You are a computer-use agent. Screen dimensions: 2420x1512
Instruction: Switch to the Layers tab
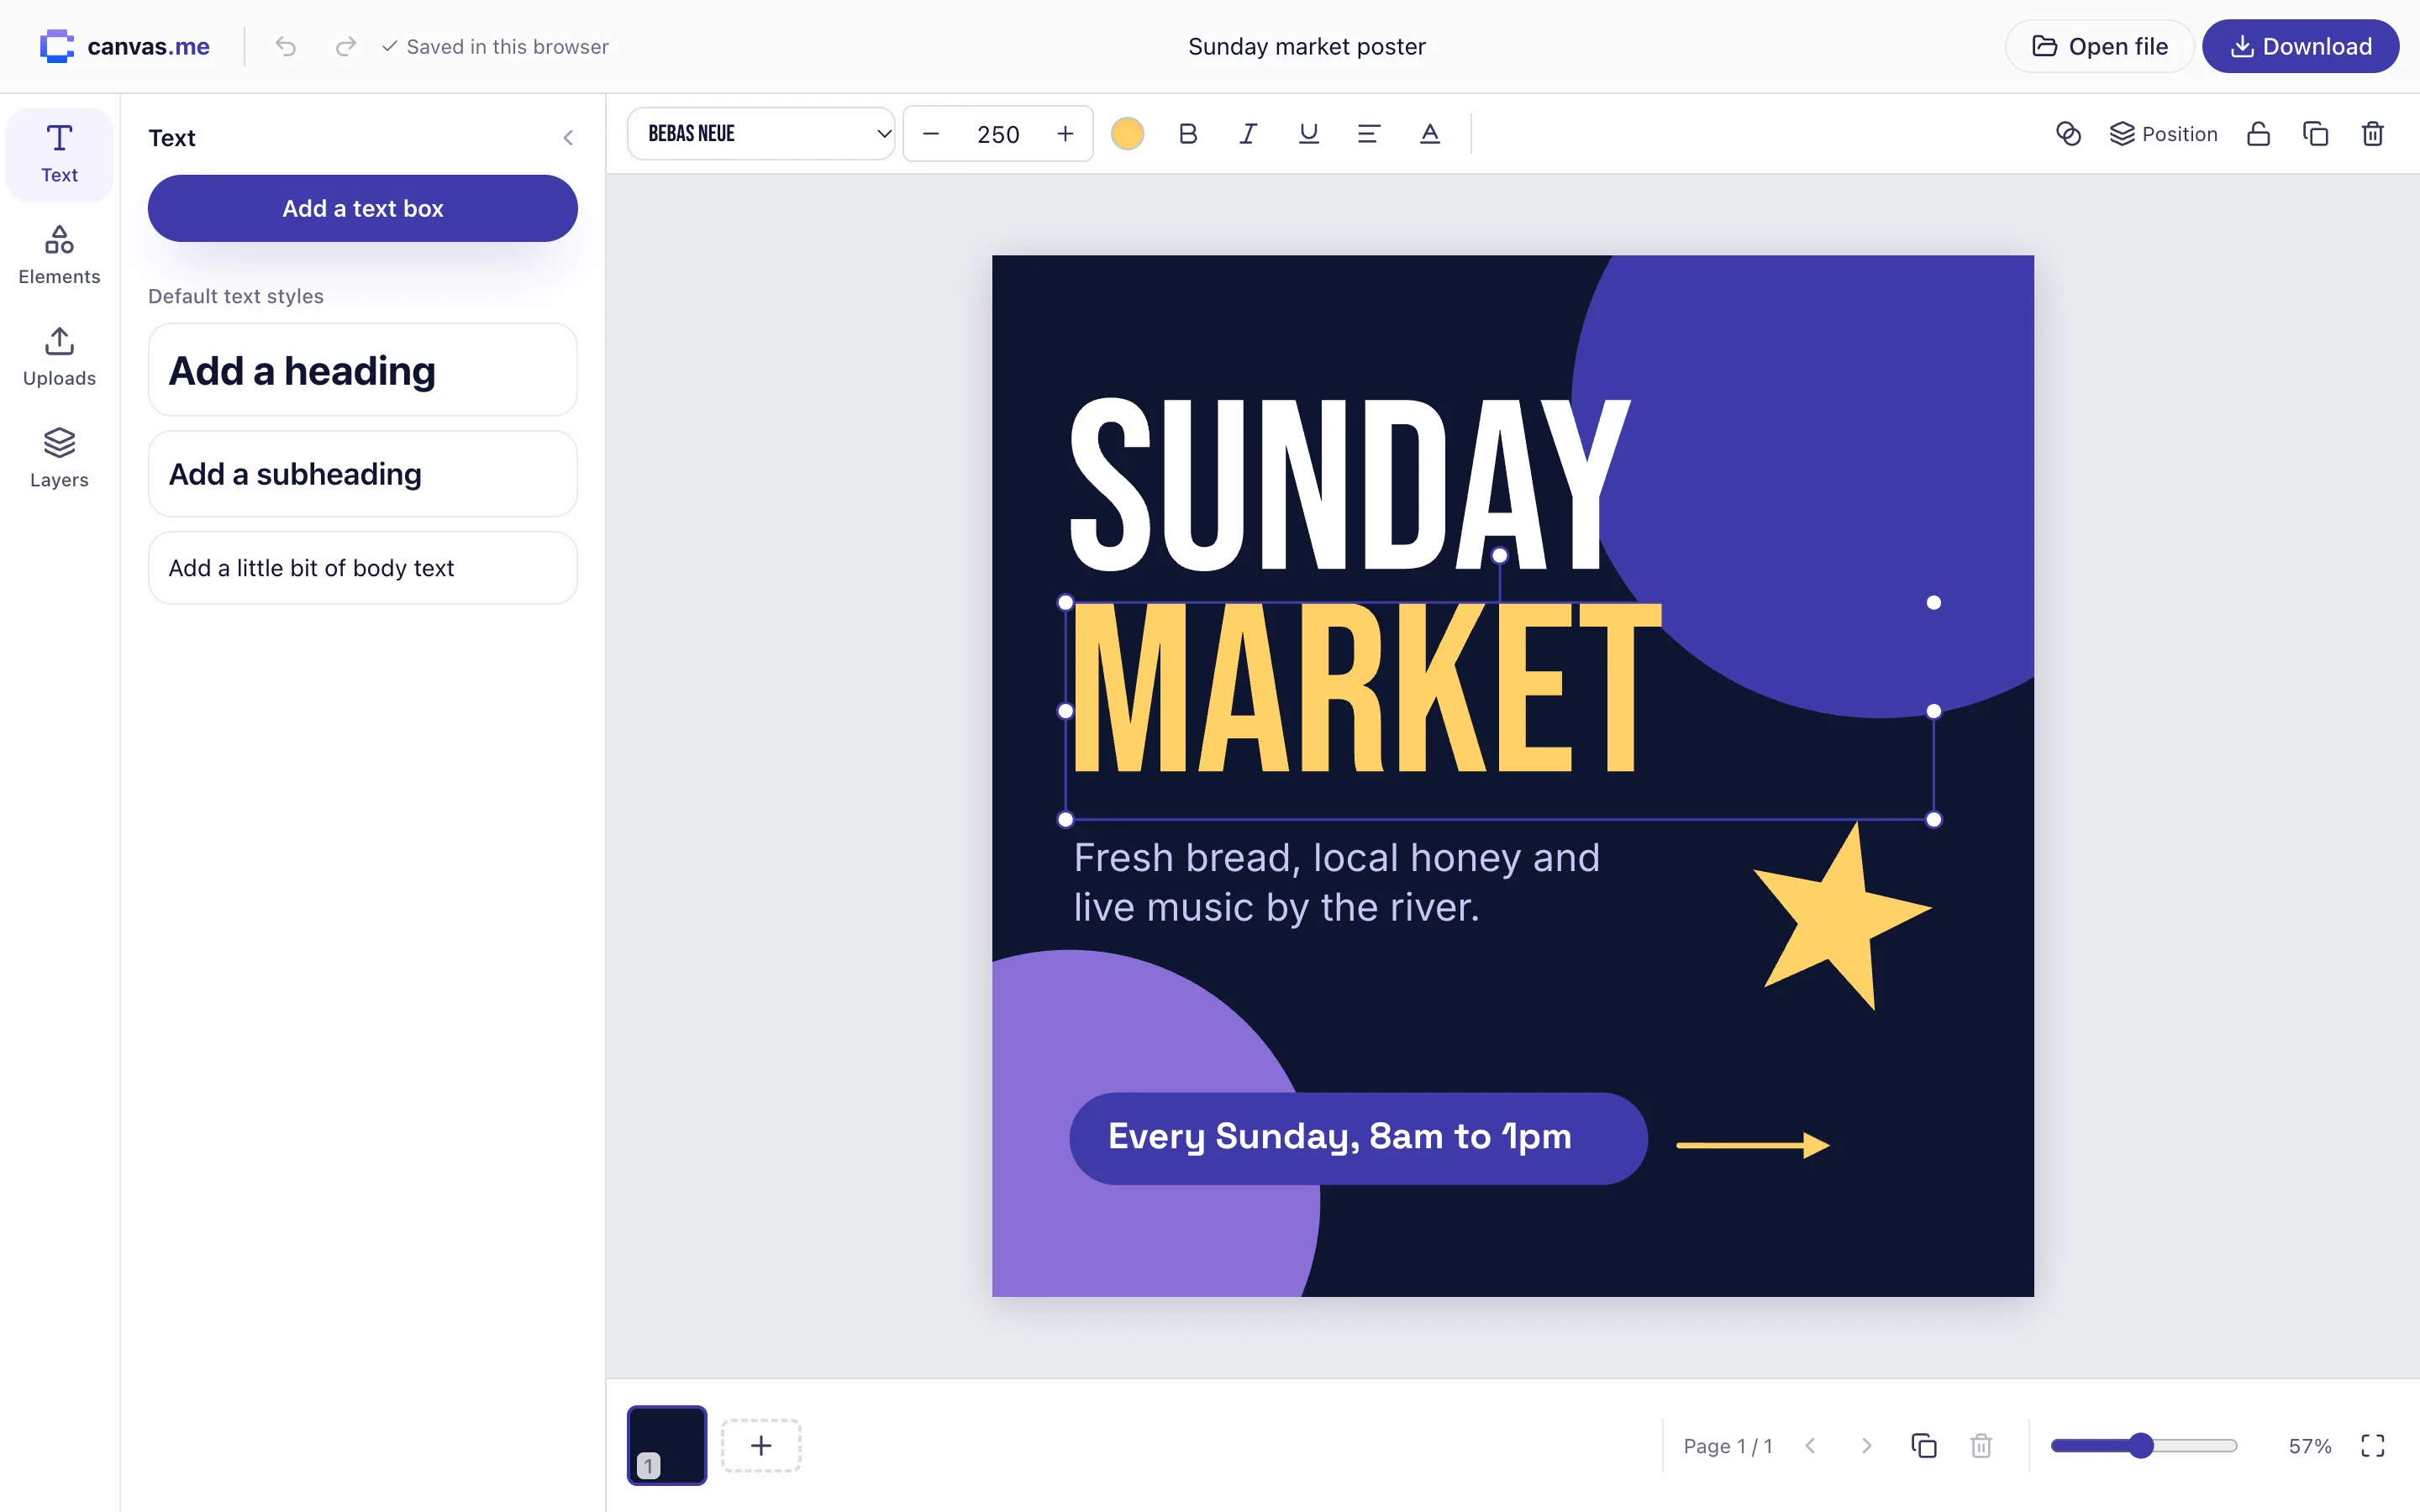59,459
